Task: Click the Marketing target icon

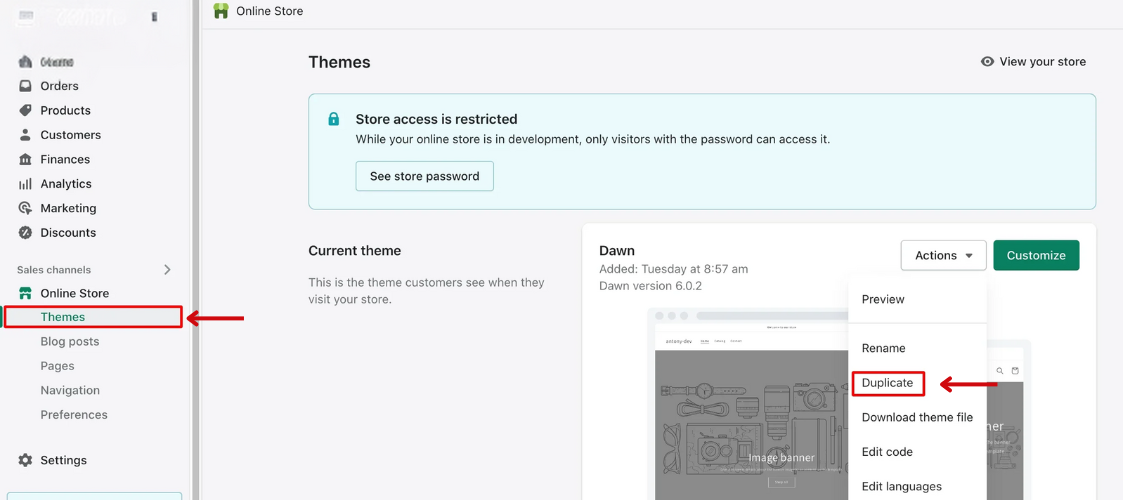Action: pos(25,208)
